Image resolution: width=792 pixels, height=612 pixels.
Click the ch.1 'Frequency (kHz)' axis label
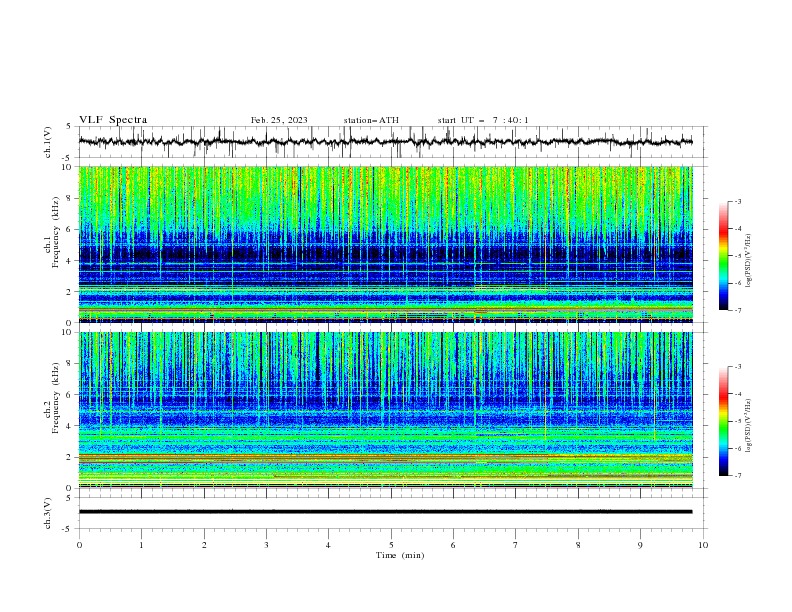click(56, 233)
